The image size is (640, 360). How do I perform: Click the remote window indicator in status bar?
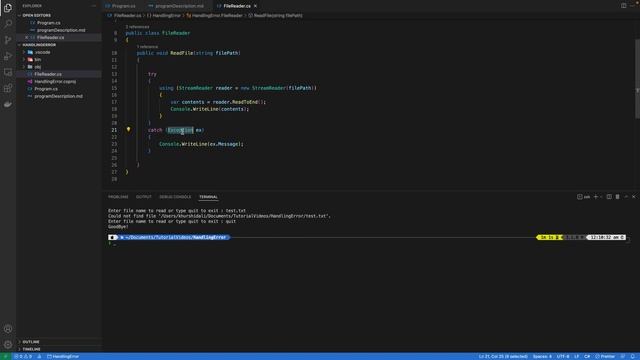[5, 356]
